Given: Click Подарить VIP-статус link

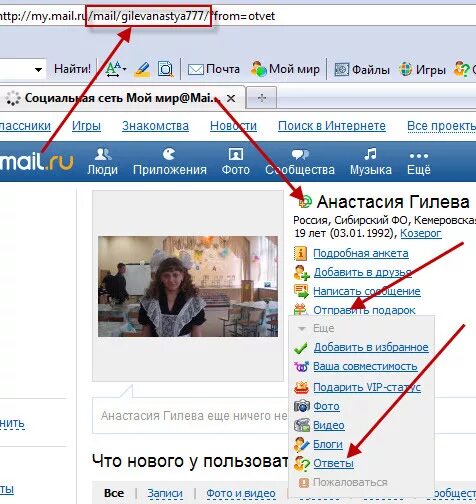Looking at the screenshot, I should tap(367, 387).
